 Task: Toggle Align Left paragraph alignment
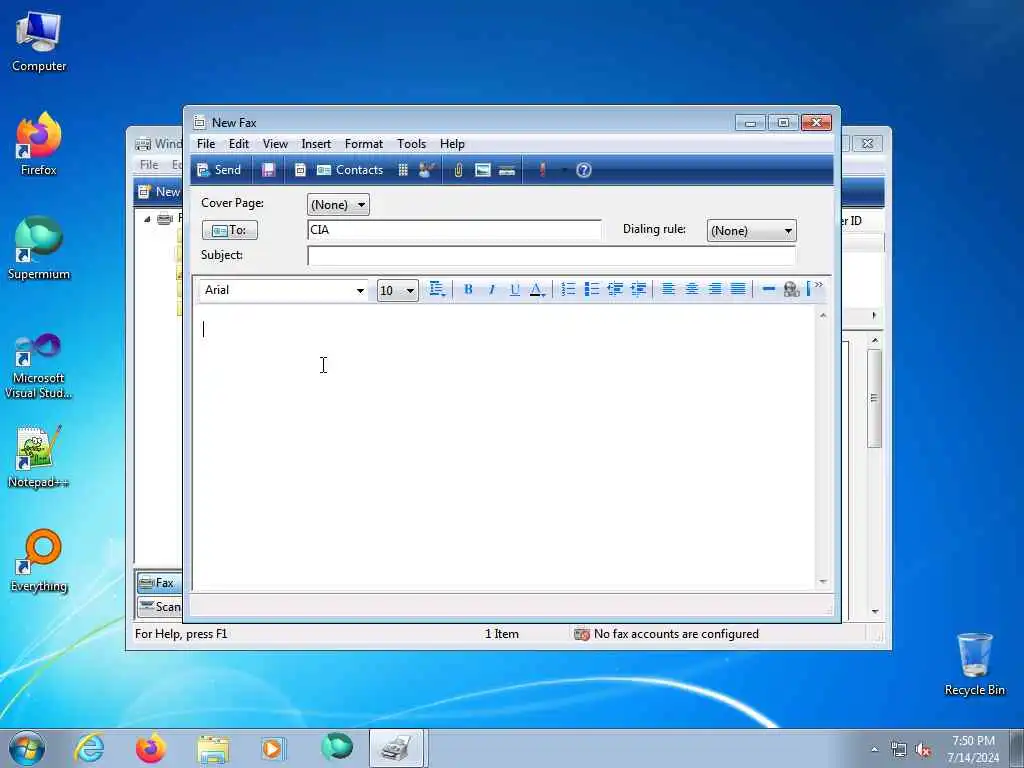pos(668,289)
